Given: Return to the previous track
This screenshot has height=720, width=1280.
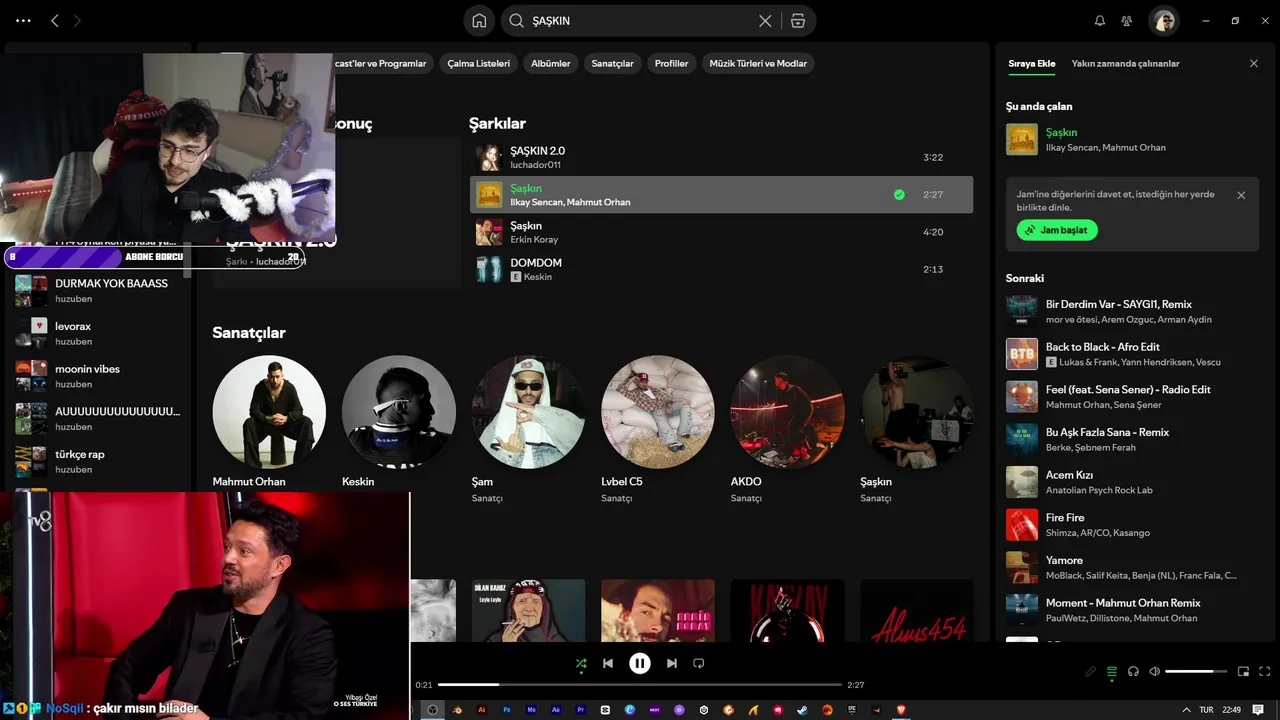Looking at the screenshot, I should 608,663.
